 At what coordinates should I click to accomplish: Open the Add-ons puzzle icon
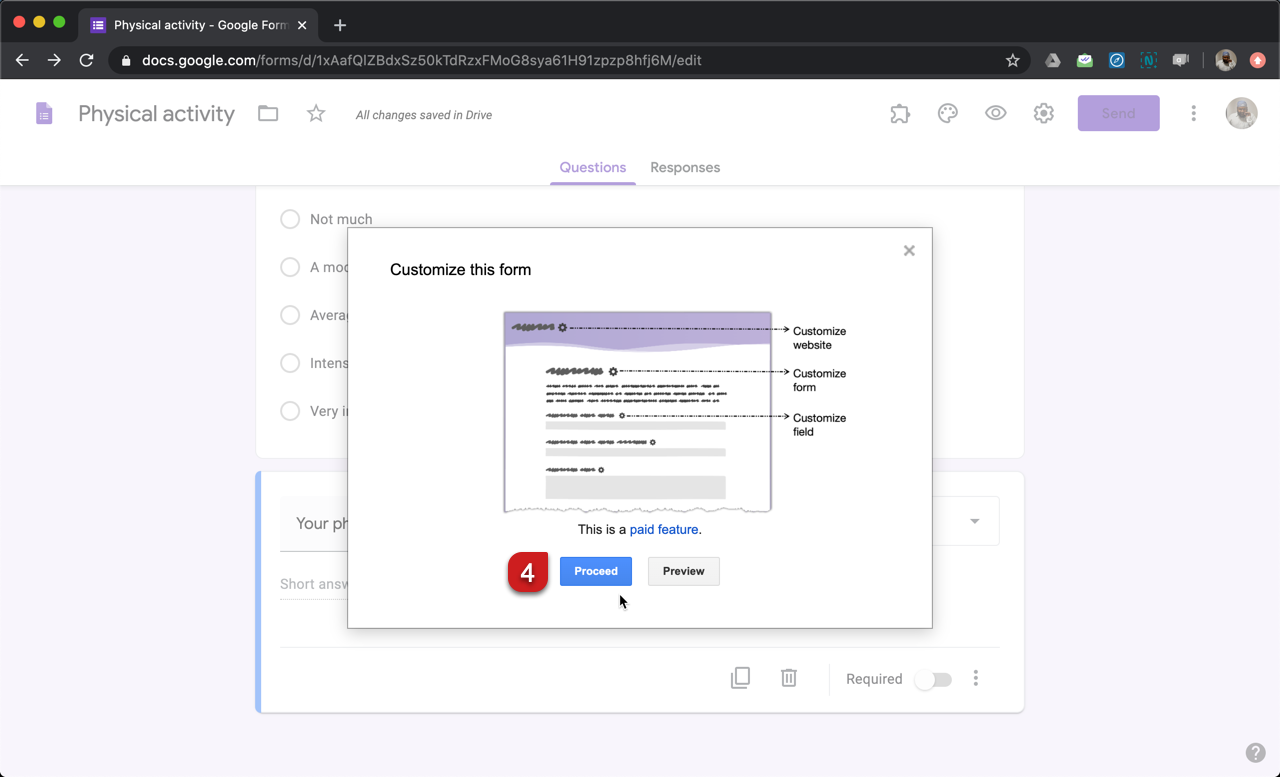(899, 113)
